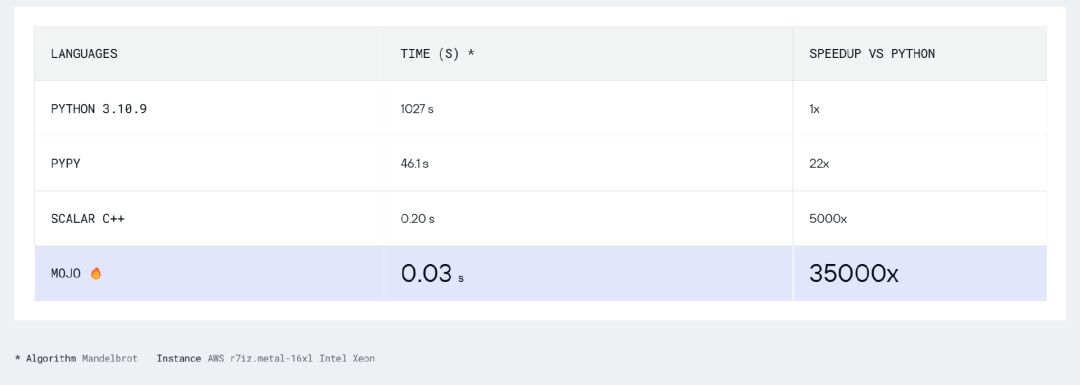
Task: Click the Mandelbrot algorithm footnote text
Action: pos(110,359)
